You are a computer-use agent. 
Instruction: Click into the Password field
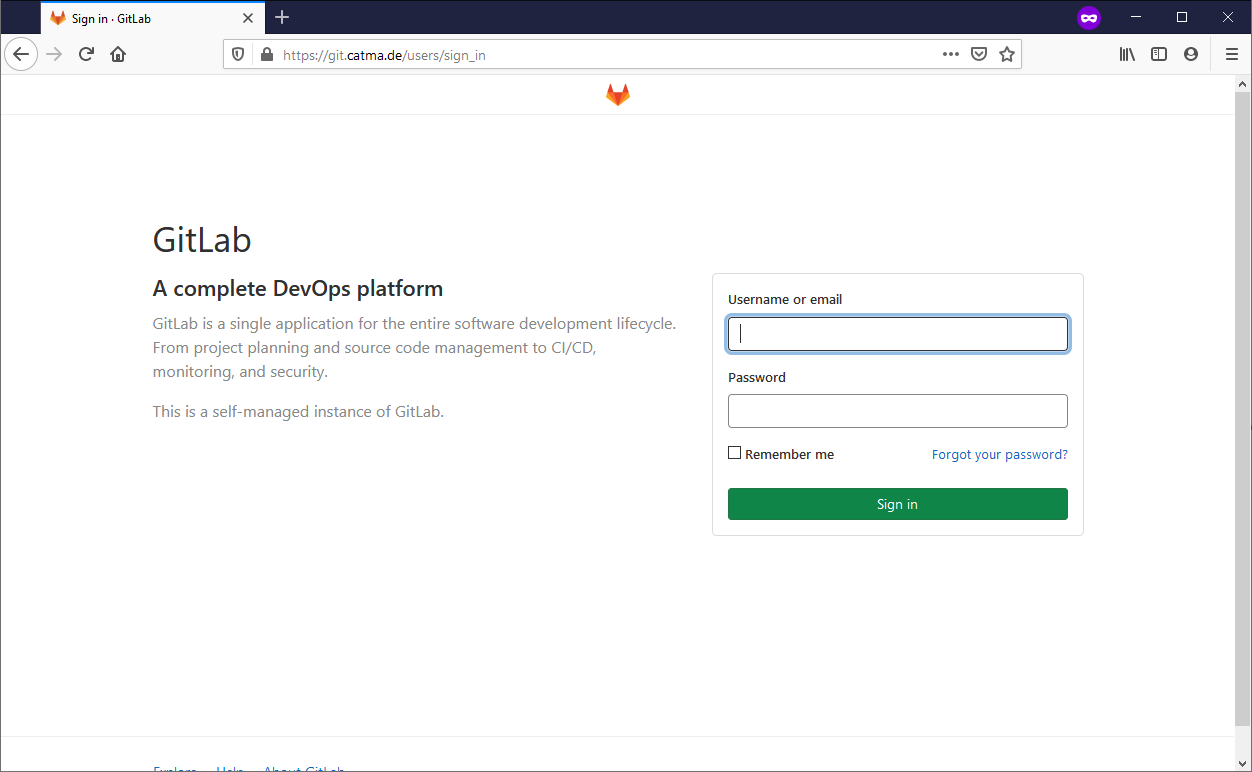[898, 411]
